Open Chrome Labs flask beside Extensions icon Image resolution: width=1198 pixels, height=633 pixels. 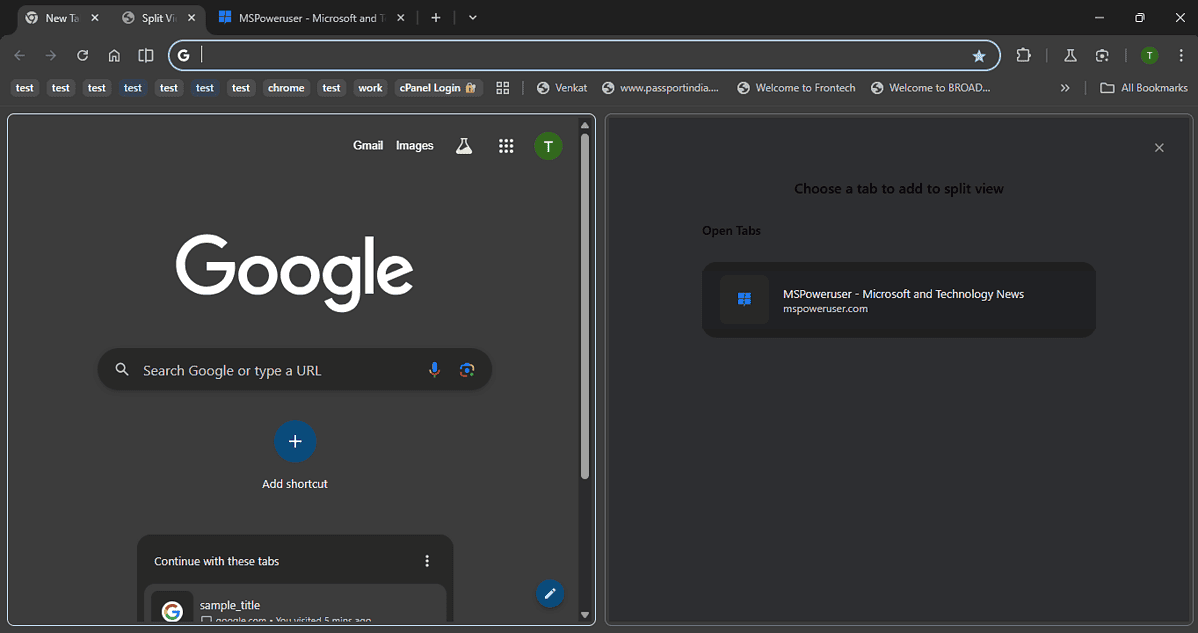click(x=1070, y=55)
